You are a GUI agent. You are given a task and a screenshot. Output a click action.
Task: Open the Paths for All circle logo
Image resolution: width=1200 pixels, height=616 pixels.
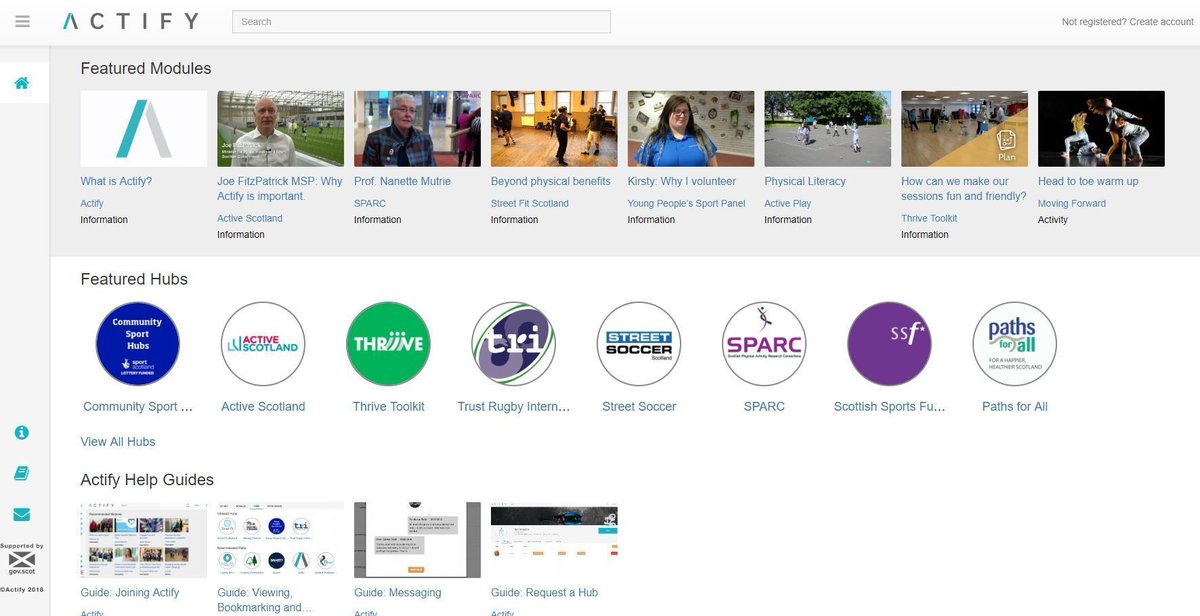1014,343
